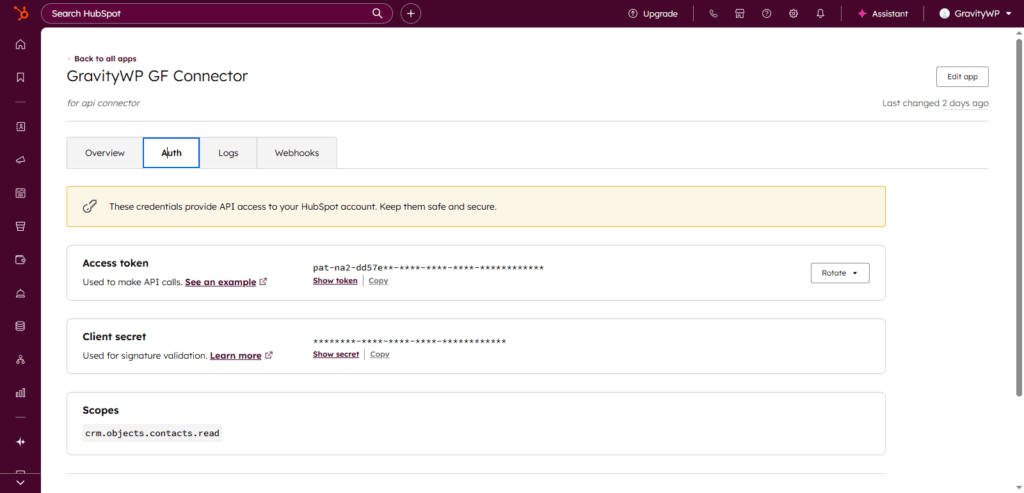Click the Upgrade button

click(x=652, y=14)
